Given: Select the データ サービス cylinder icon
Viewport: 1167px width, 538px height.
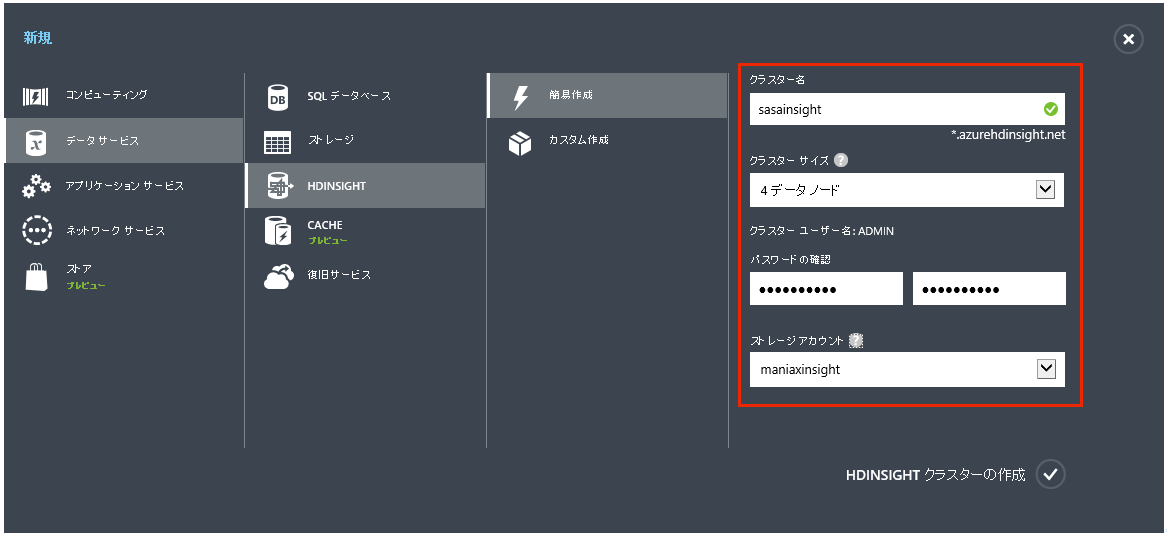Looking at the screenshot, I should [x=36, y=141].
